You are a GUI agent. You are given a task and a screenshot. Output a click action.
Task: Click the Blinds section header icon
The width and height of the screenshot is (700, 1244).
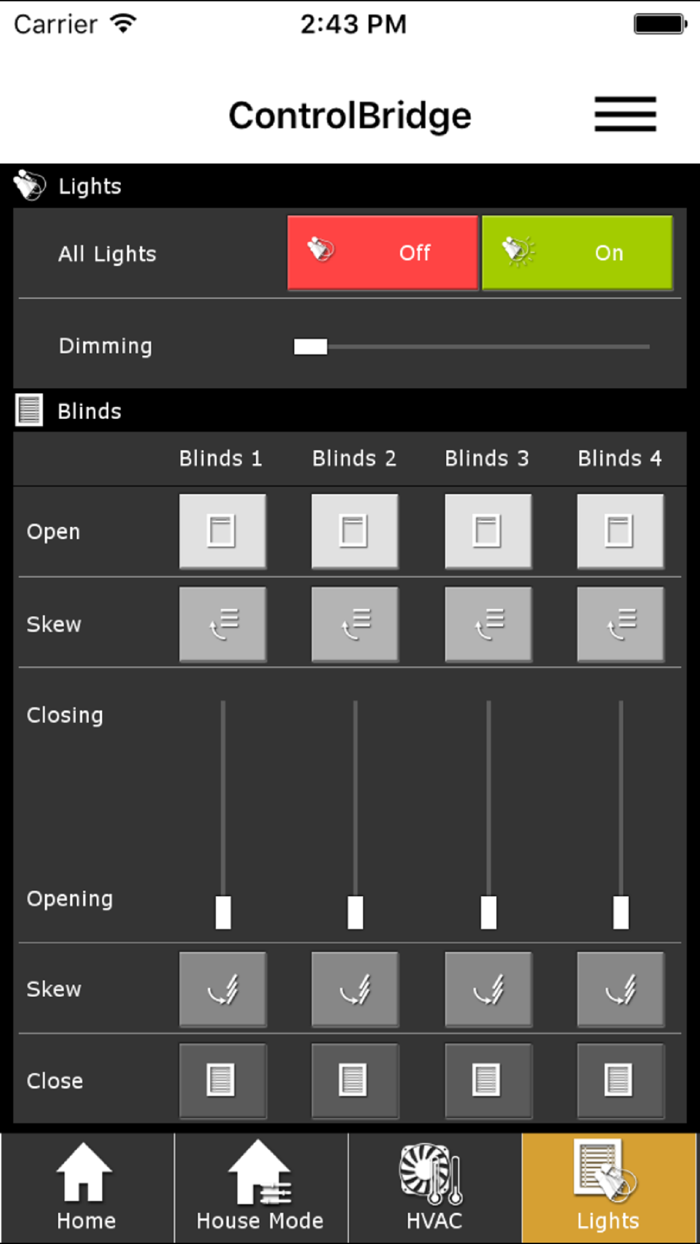click(x=29, y=411)
